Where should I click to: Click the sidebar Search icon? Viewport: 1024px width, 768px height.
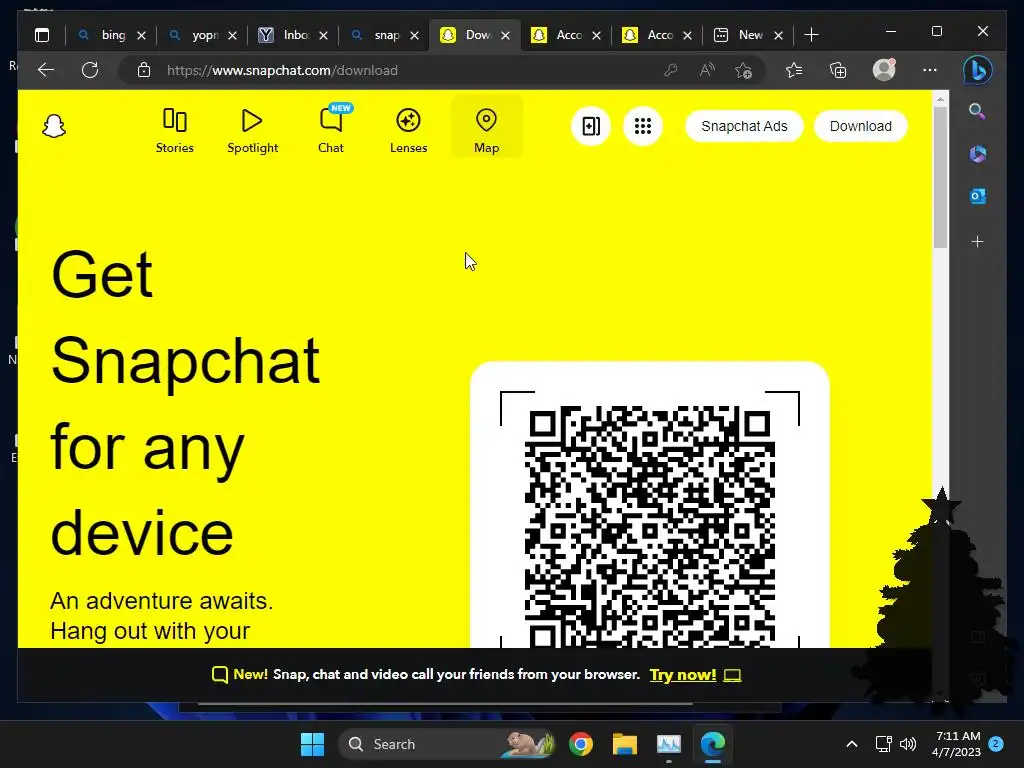tap(977, 111)
